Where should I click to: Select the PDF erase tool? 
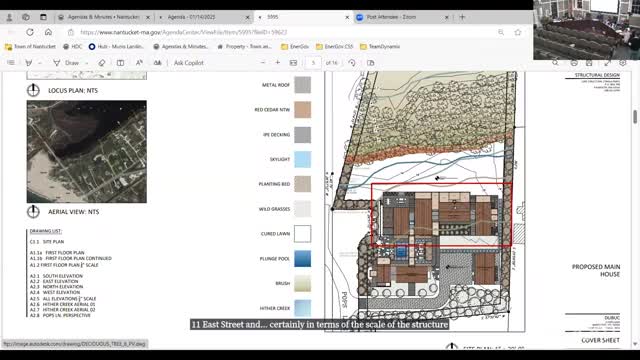pyautogui.click(x=102, y=63)
